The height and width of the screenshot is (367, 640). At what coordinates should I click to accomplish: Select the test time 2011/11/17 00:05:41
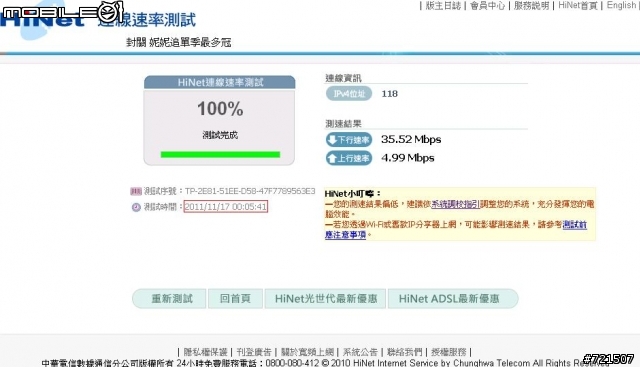[x=226, y=207]
